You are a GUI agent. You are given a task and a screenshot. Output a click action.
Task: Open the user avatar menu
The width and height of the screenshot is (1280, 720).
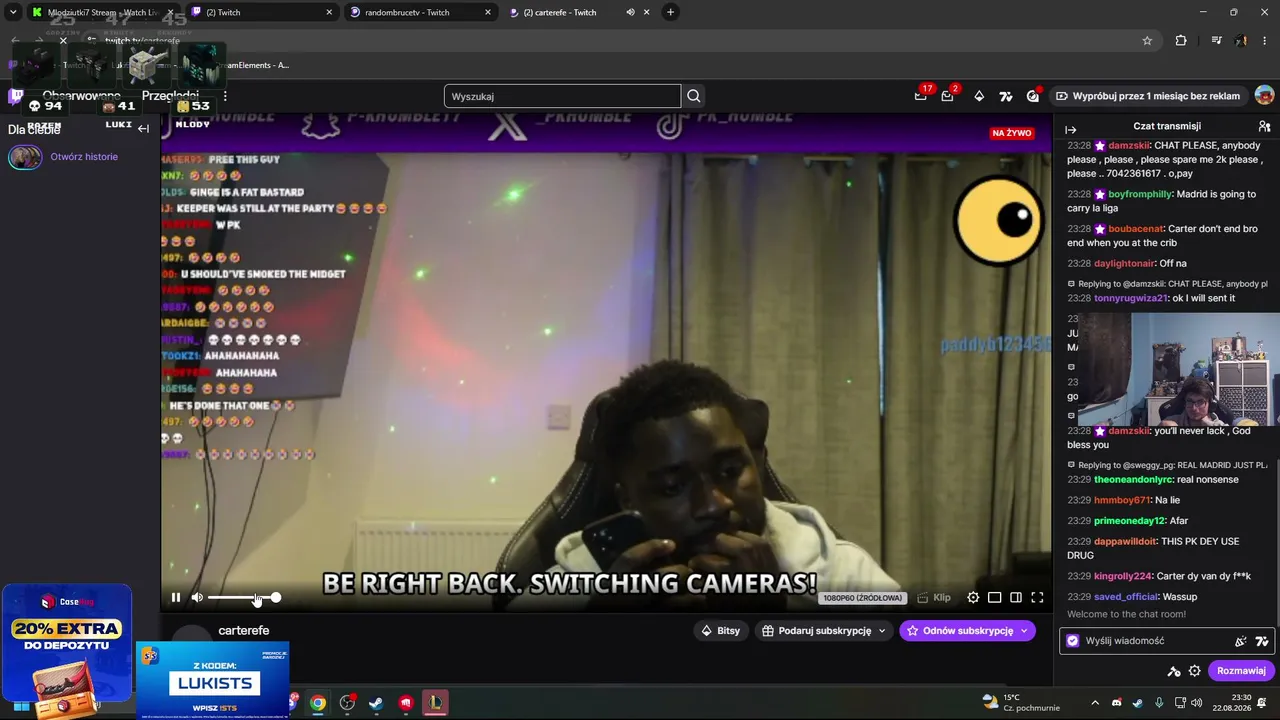pos(1264,96)
